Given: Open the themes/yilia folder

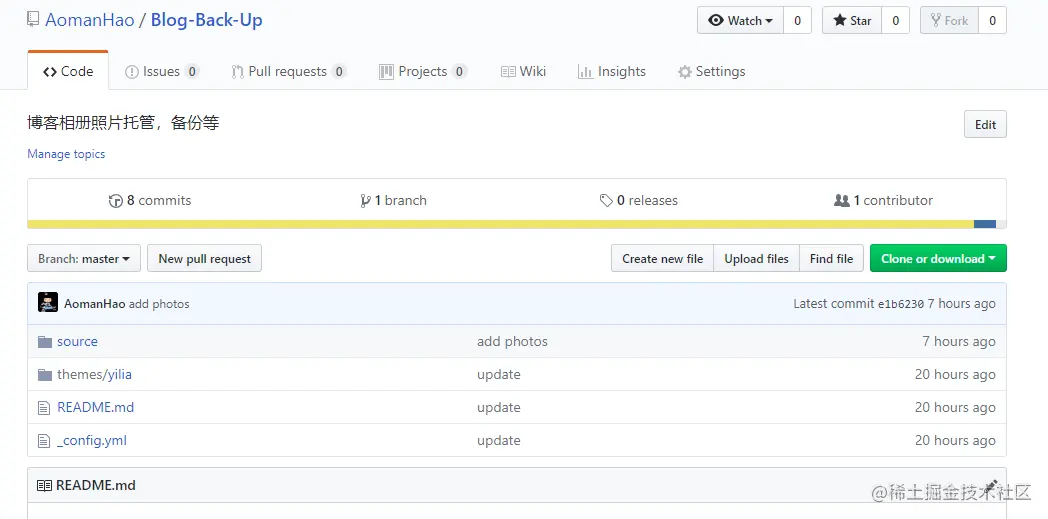Looking at the screenshot, I should (94, 374).
